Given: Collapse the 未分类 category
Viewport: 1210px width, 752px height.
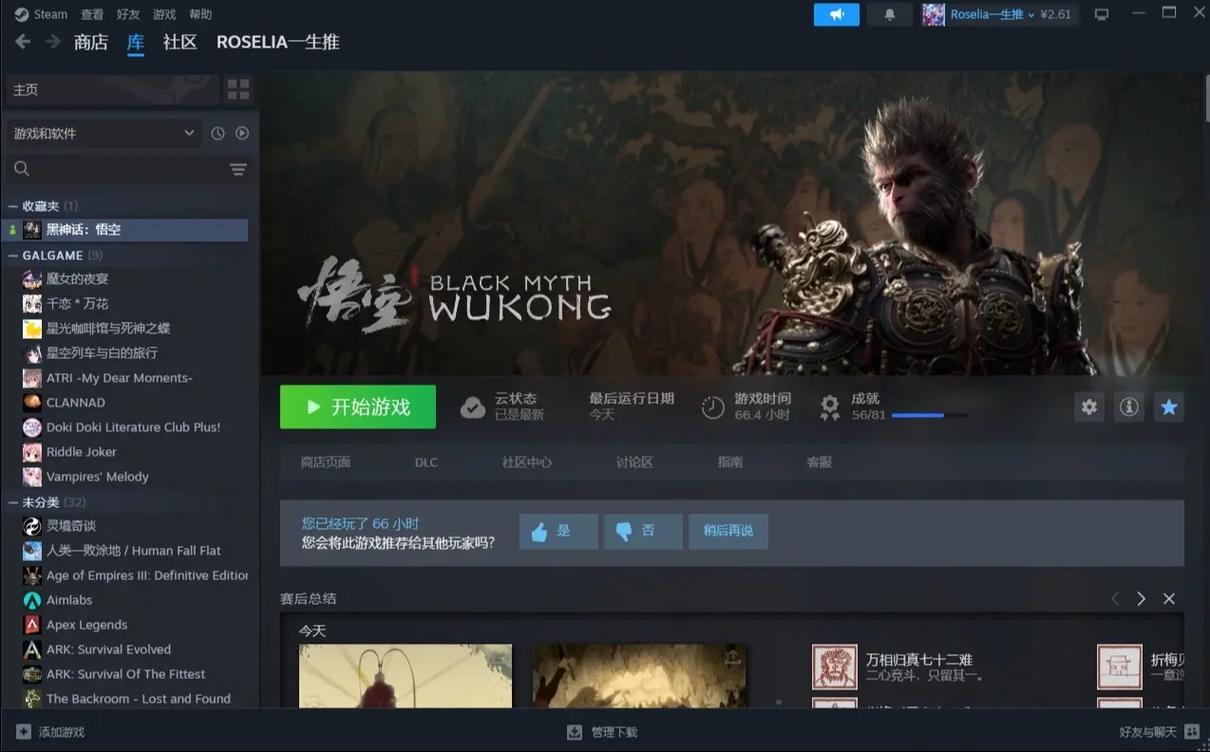Looking at the screenshot, I should click(14, 502).
